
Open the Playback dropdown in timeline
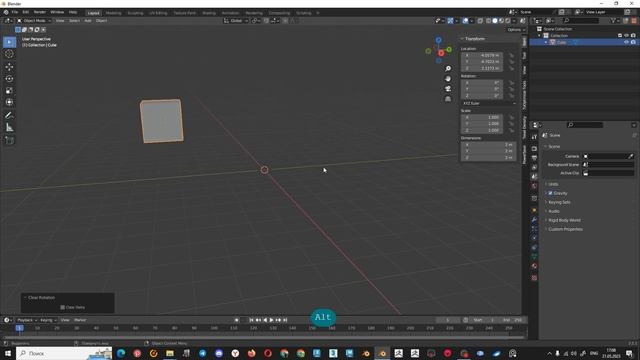point(27,320)
